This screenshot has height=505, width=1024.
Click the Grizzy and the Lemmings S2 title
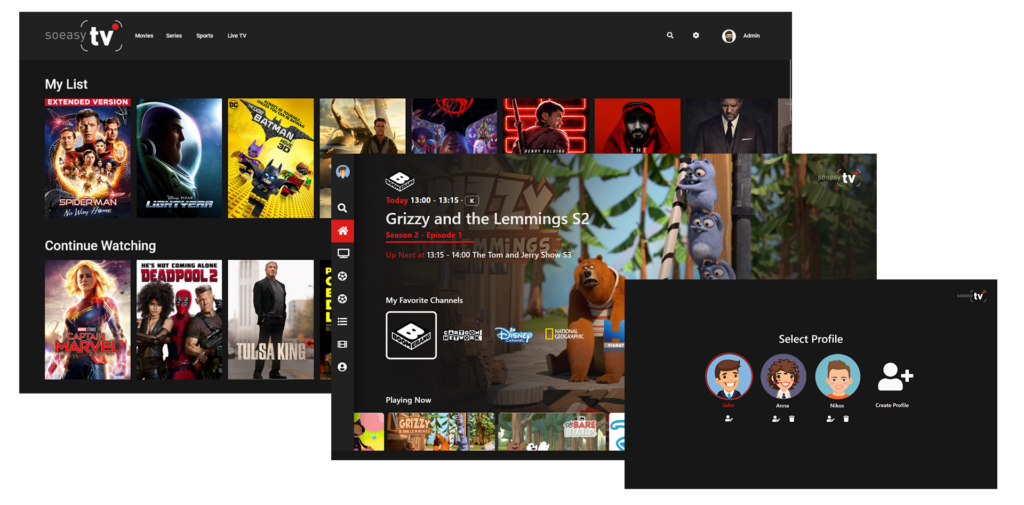pos(487,219)
